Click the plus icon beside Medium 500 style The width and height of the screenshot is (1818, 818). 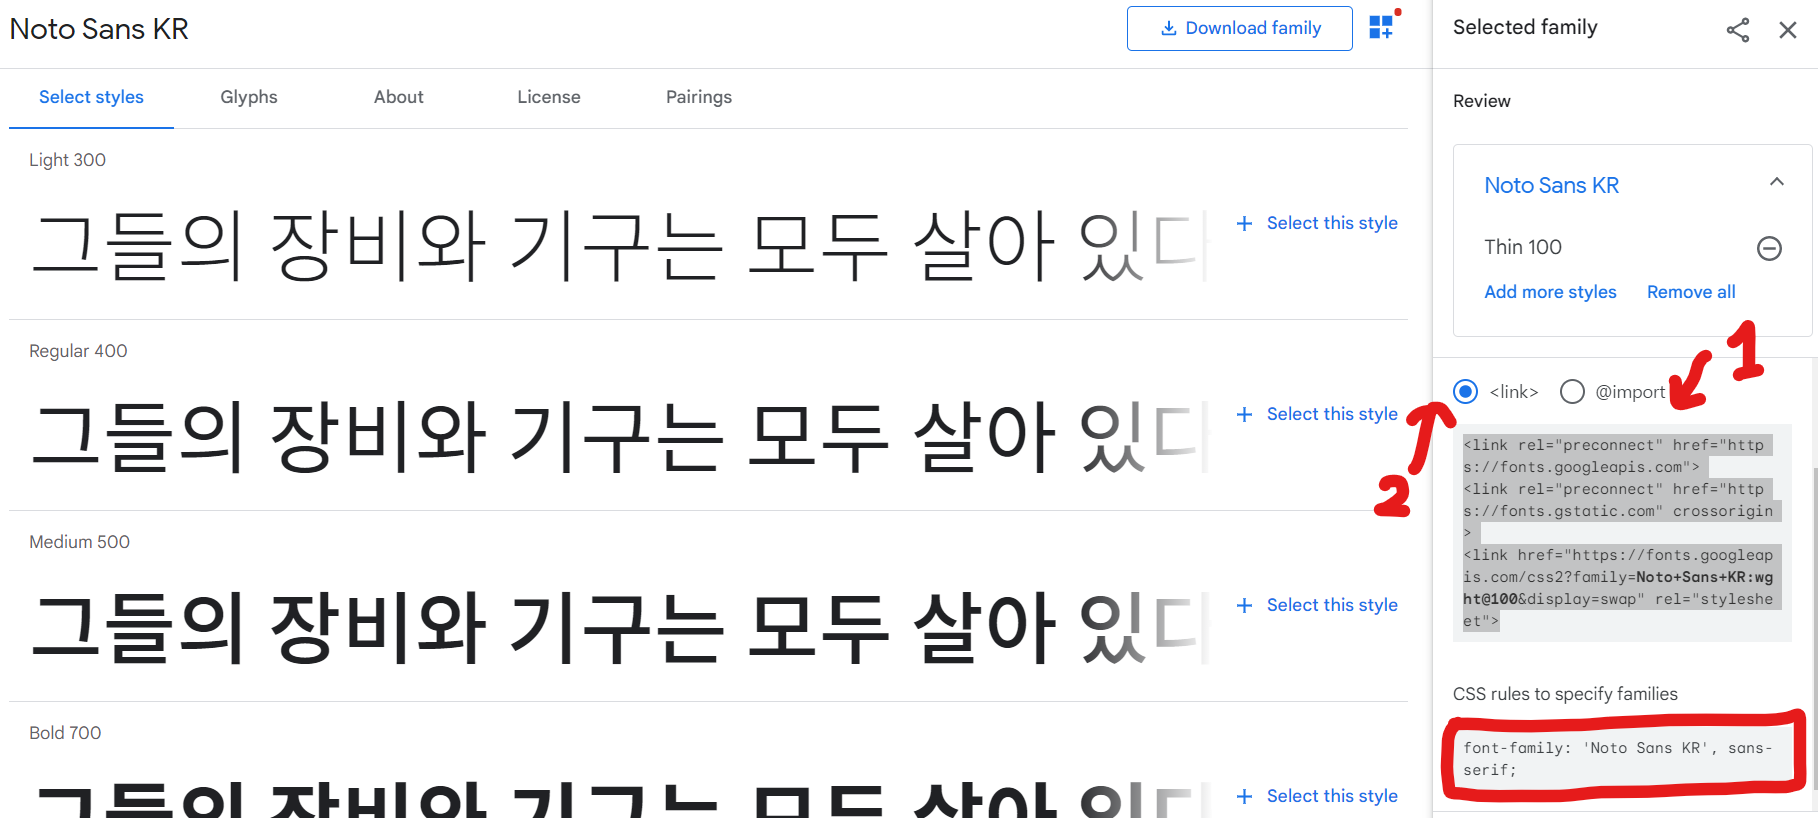(x=1244, y=605)
